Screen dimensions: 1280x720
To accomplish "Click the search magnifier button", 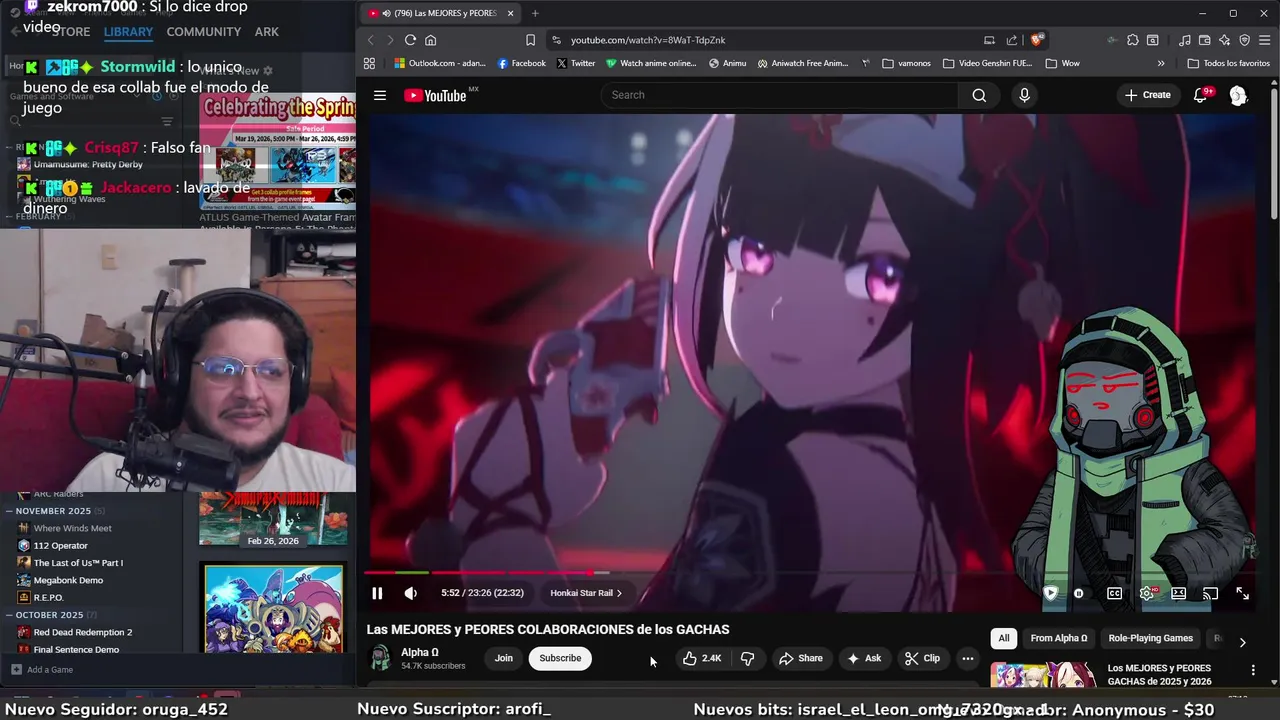I will 979,95.
